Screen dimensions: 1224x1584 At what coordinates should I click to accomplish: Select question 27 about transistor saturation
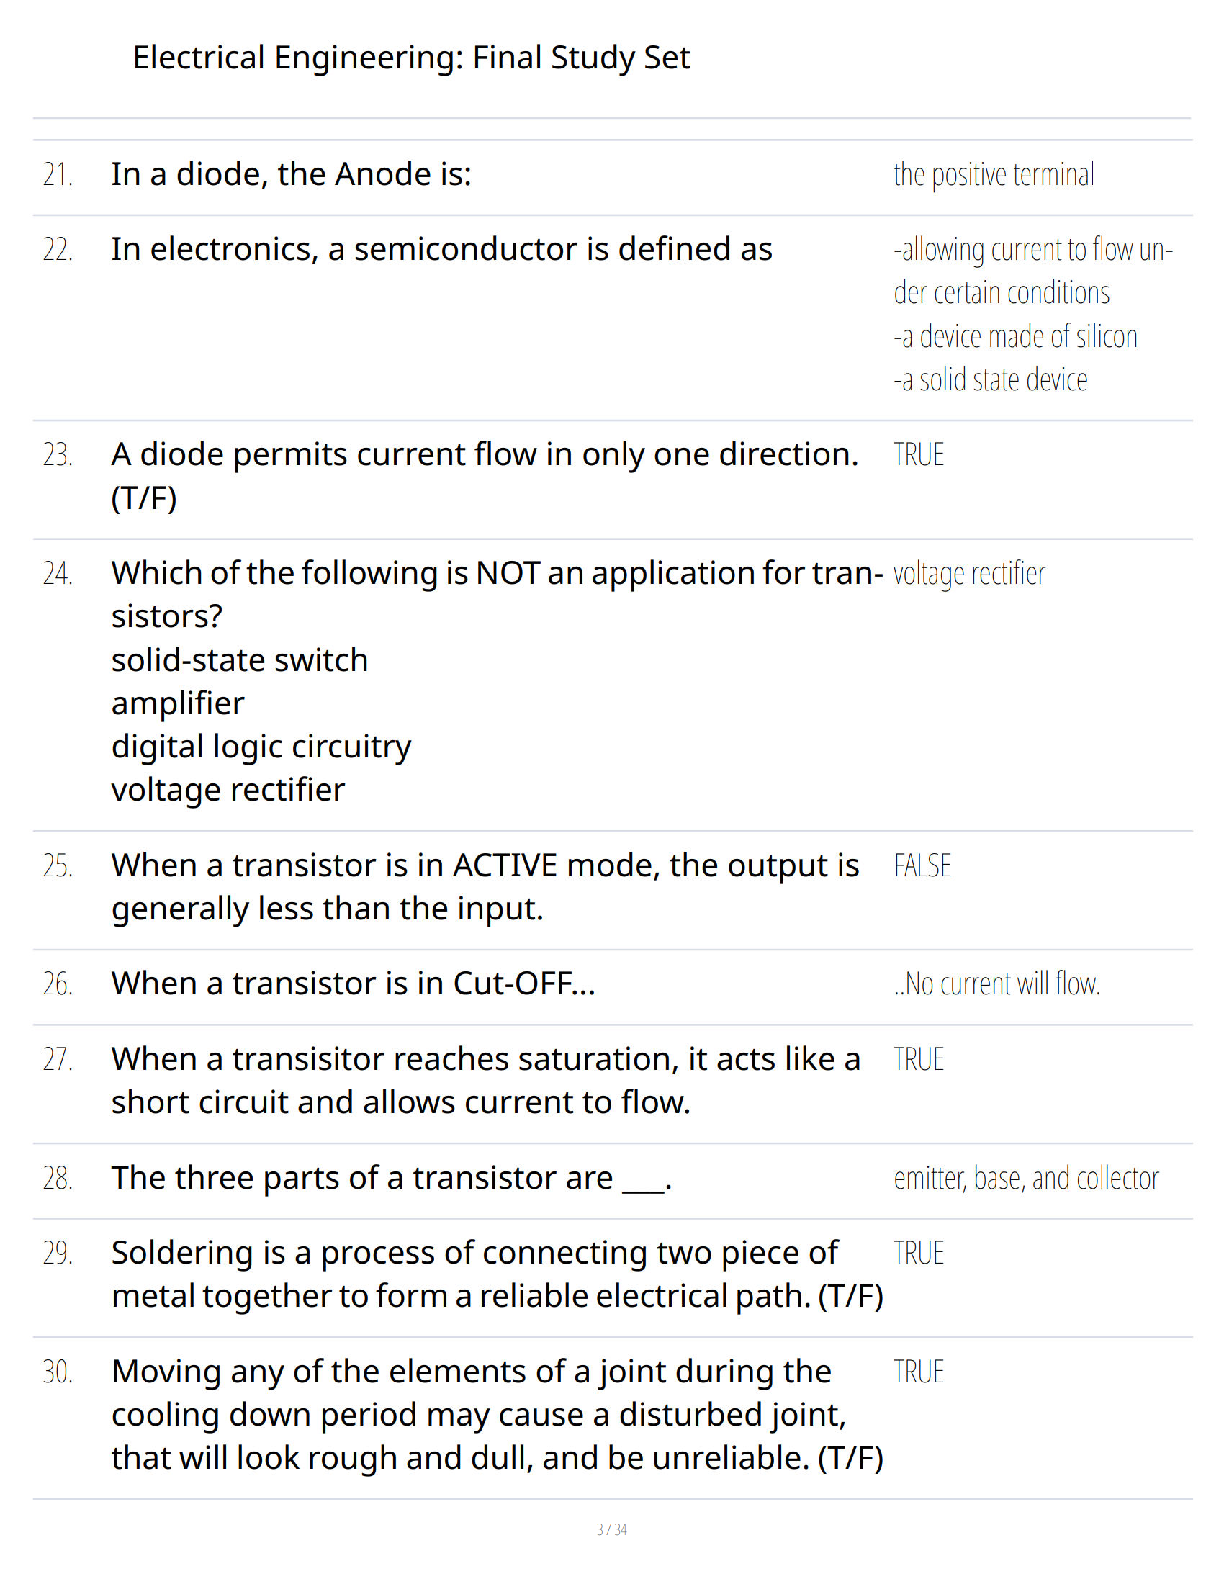coord(486,1081)
